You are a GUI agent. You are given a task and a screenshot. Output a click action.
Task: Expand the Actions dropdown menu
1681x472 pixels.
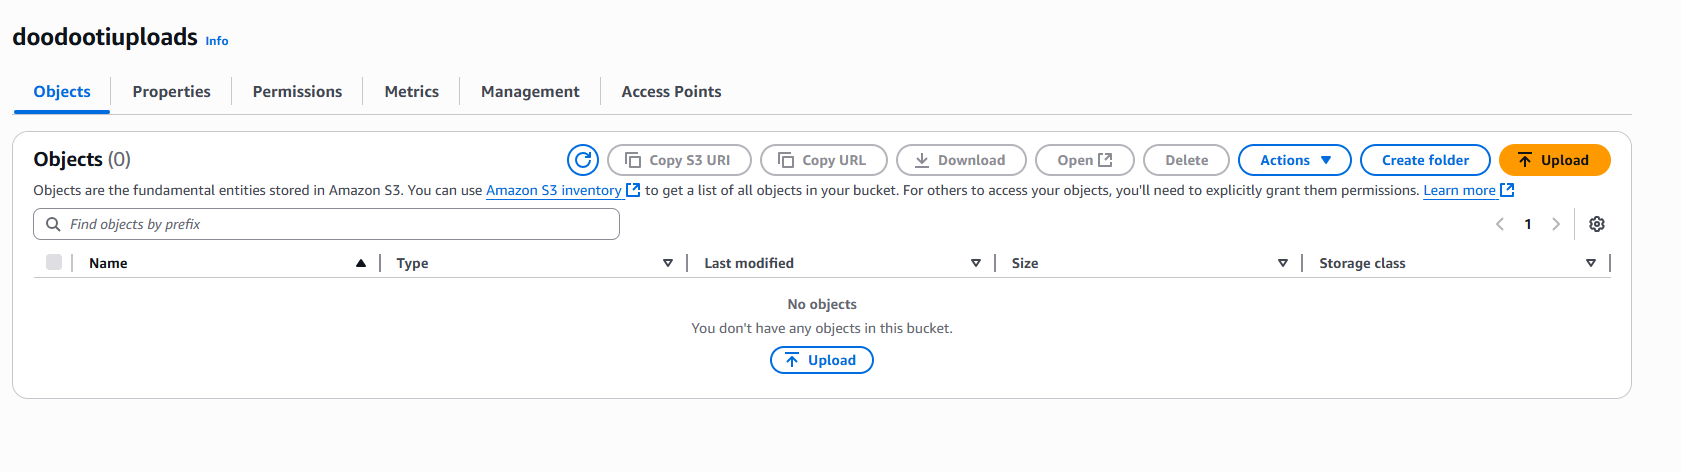[1294, 160]
